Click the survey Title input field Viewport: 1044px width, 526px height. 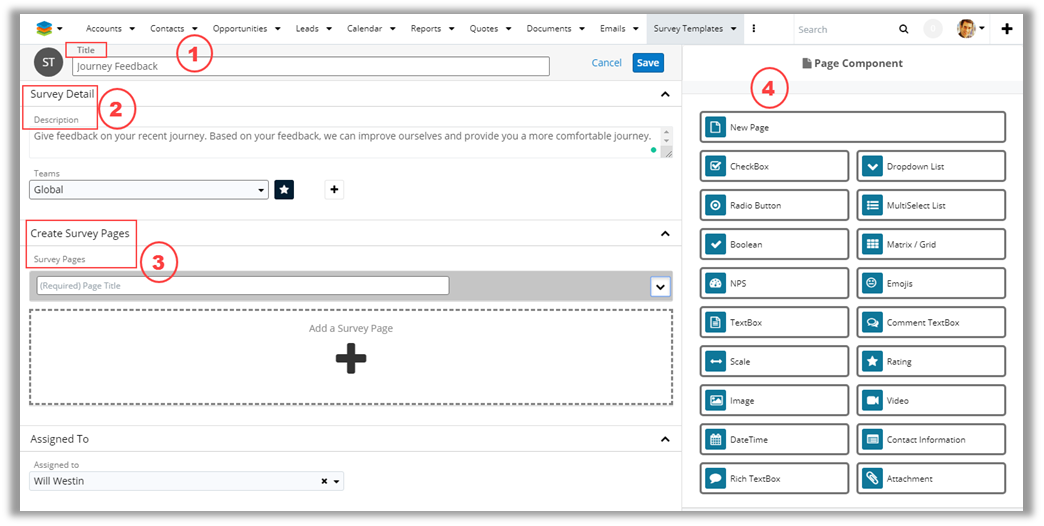pos(310,67)
